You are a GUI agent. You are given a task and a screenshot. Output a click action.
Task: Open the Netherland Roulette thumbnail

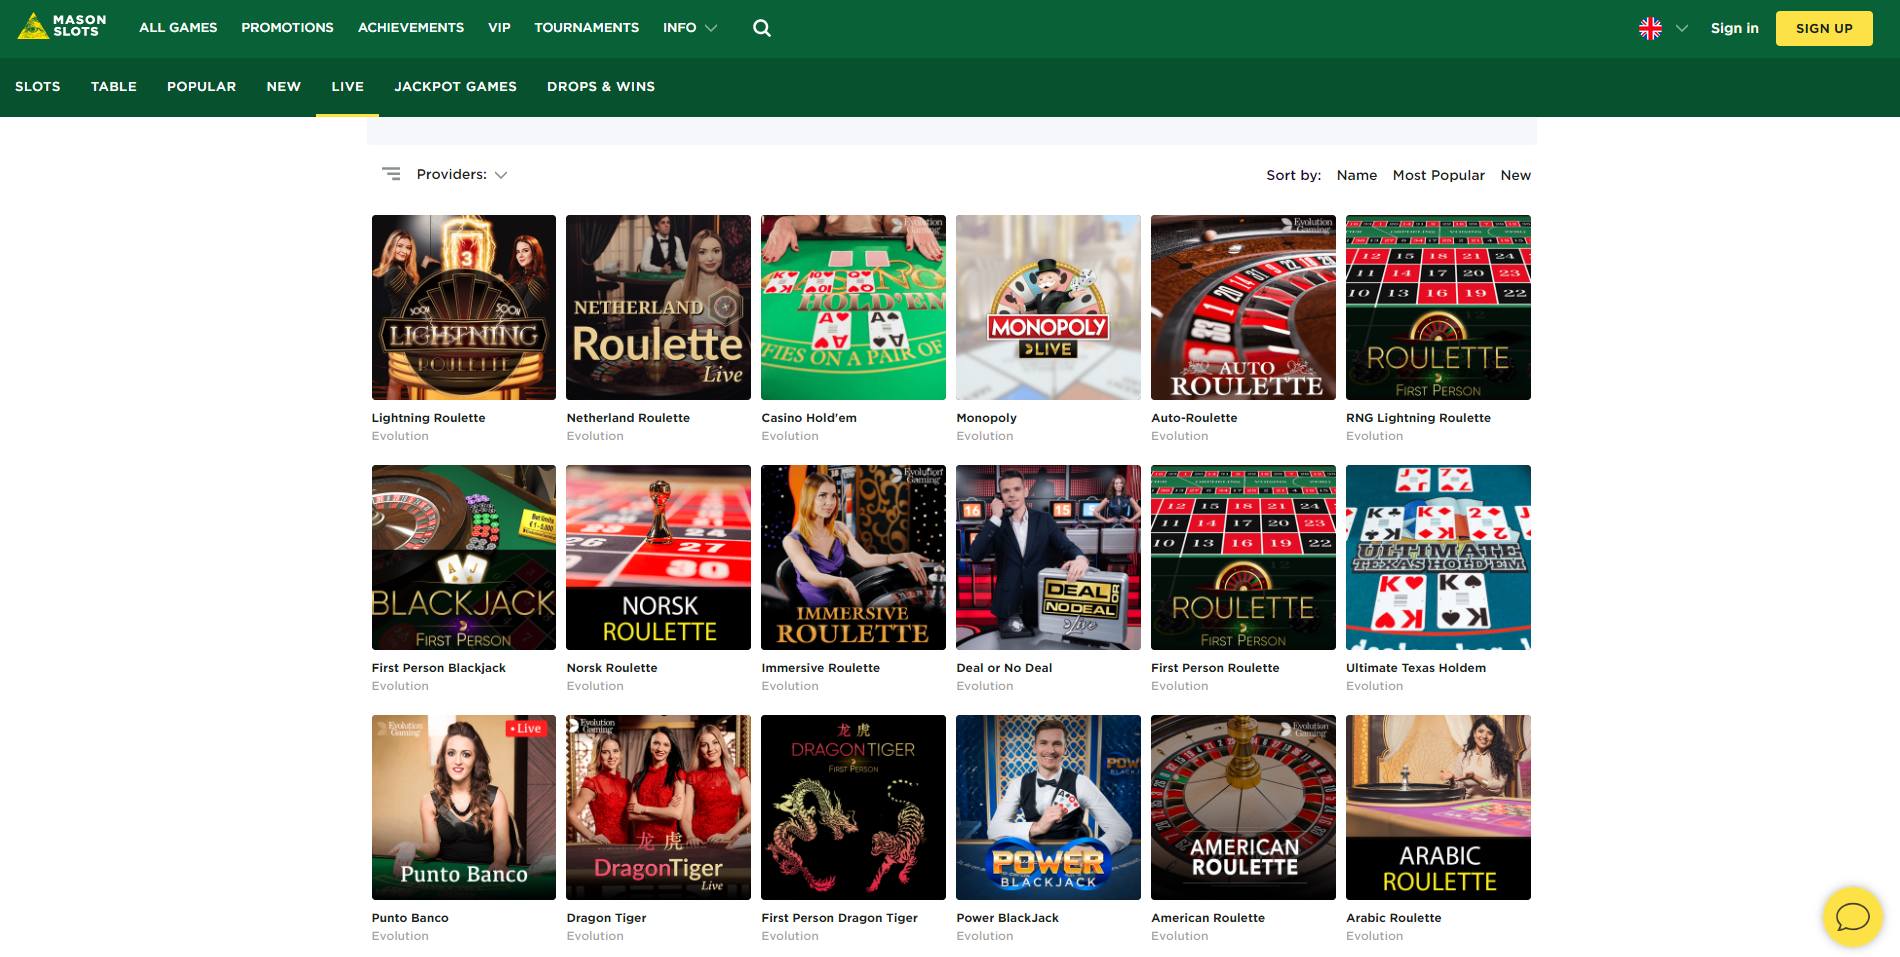(658, 307)
